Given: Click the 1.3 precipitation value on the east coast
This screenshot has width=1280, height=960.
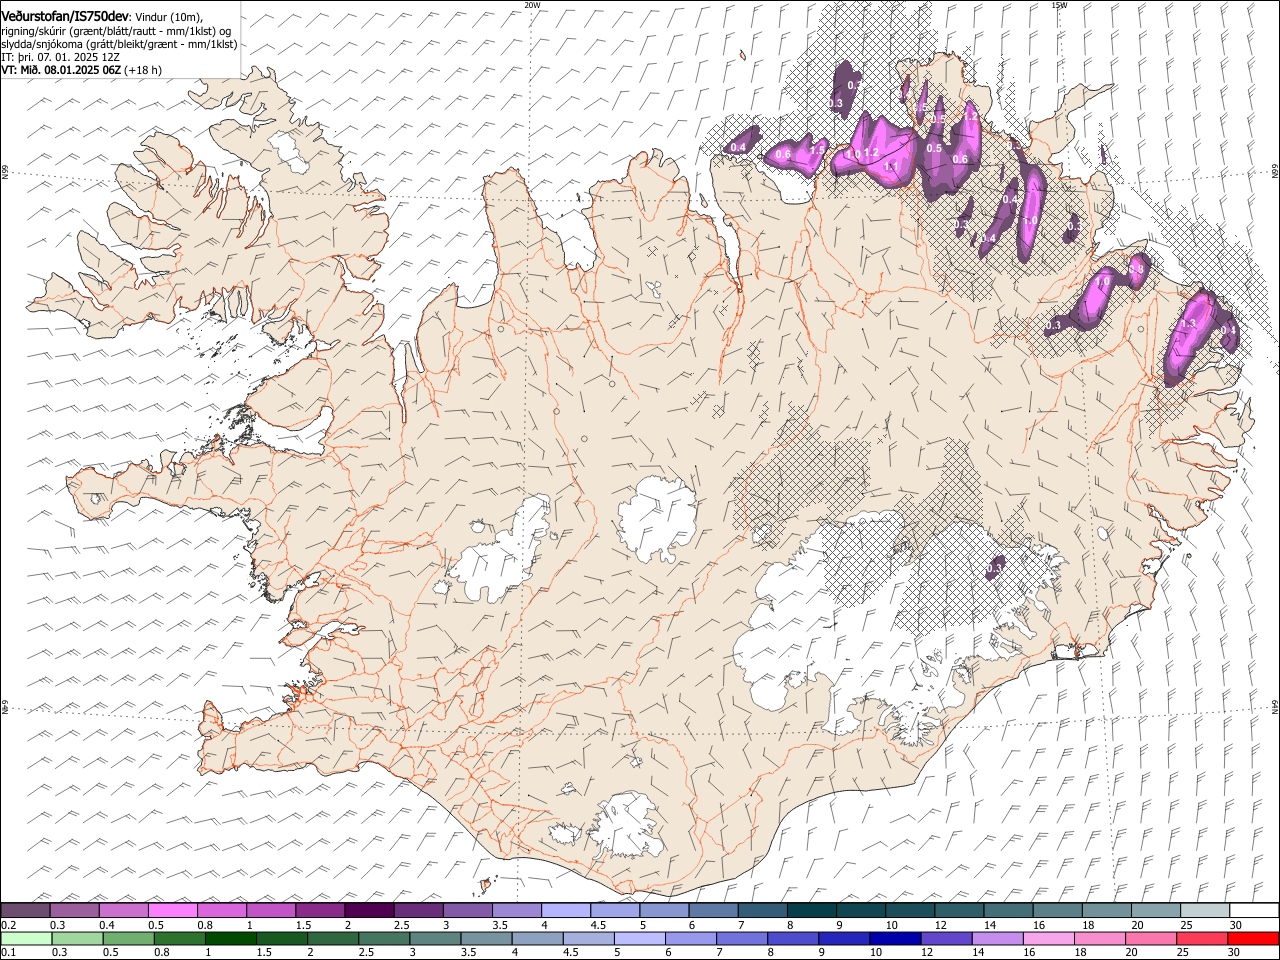Looking at the screenshot, I should pos(1189,325).
